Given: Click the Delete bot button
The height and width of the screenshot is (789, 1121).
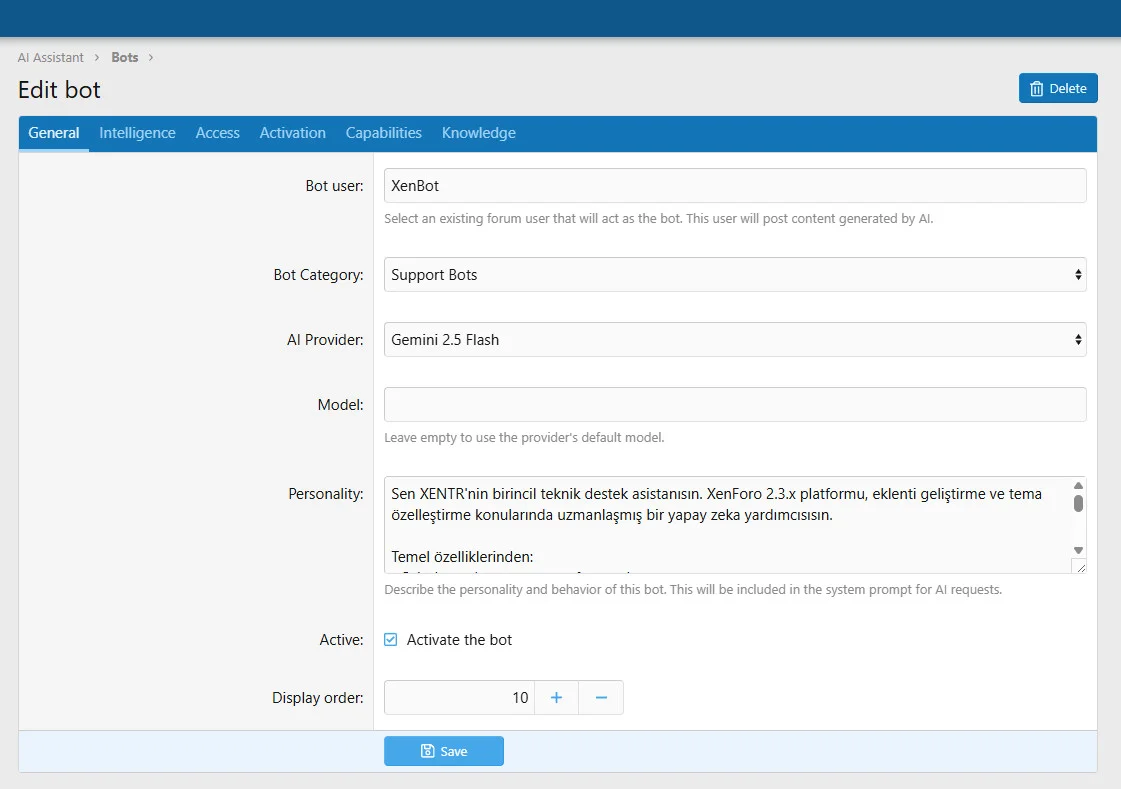Looking at the screenshot, I should pyautogui.click(x=1058, y=88).
